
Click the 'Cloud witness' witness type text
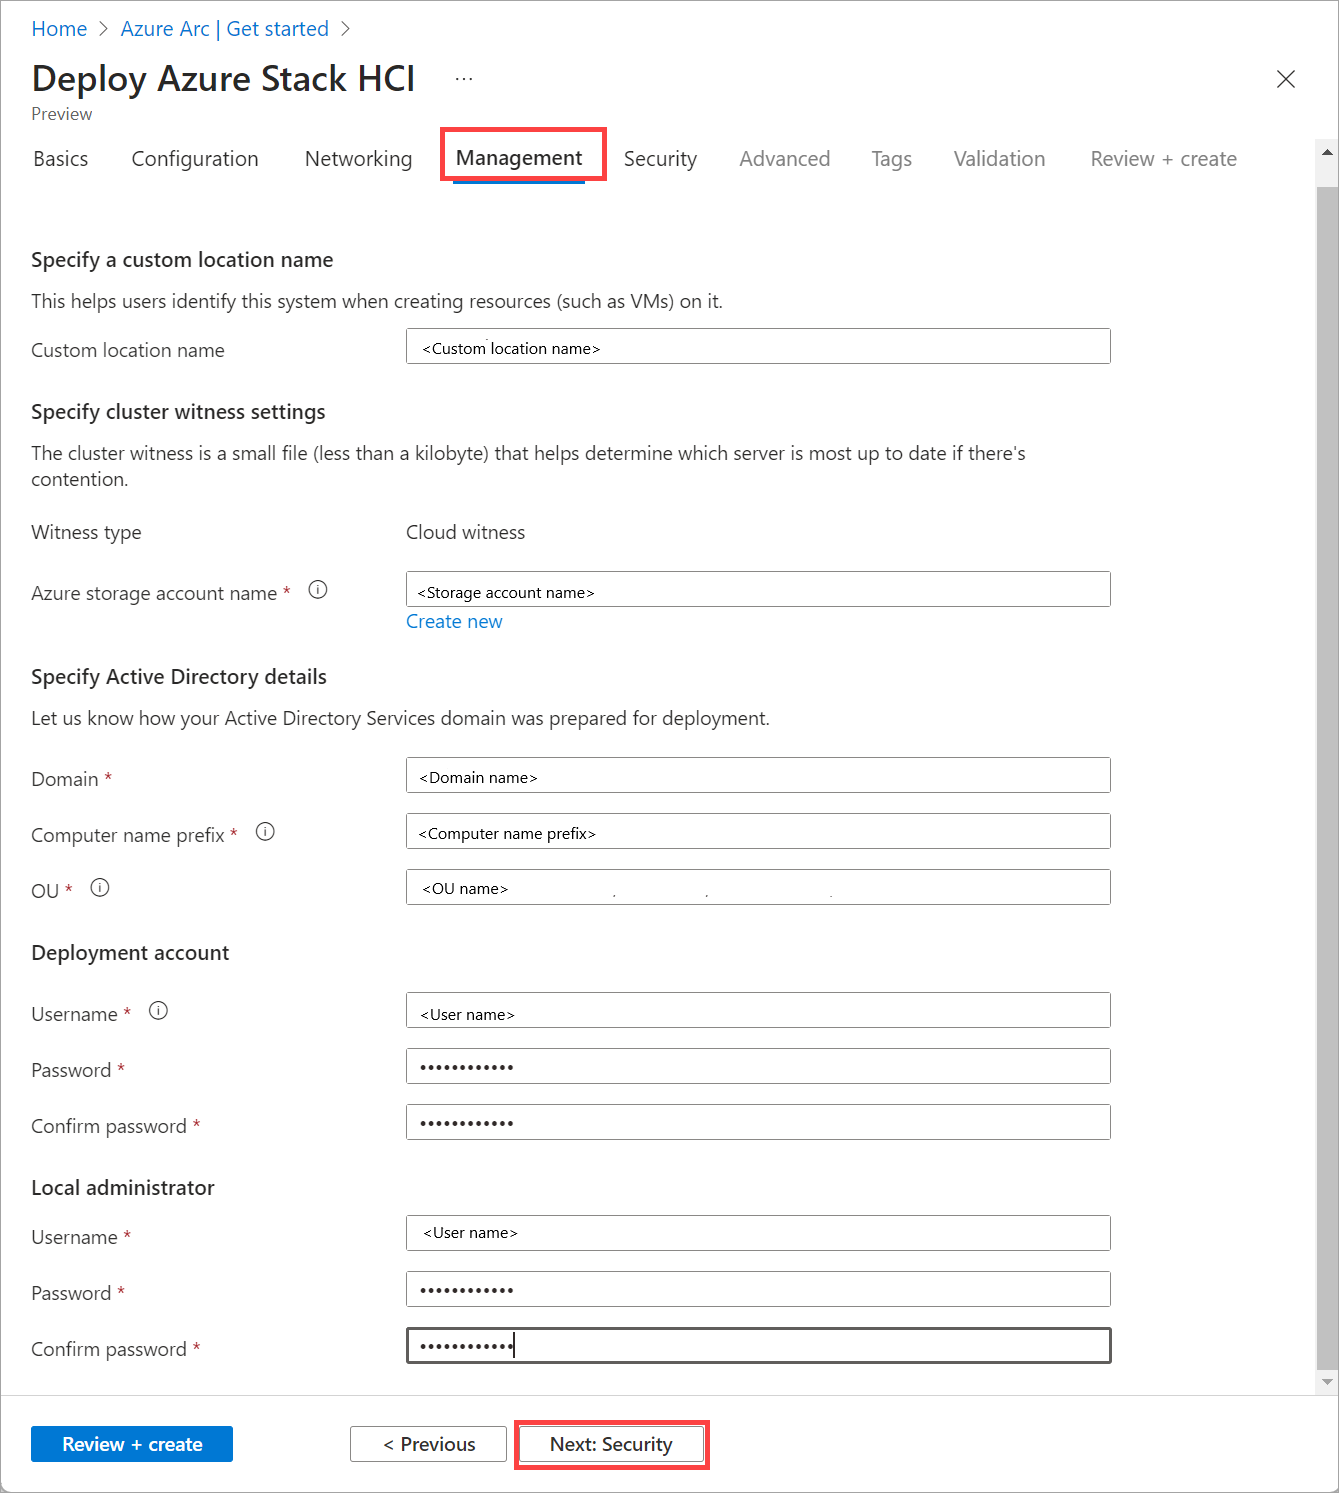coord(465,532)
